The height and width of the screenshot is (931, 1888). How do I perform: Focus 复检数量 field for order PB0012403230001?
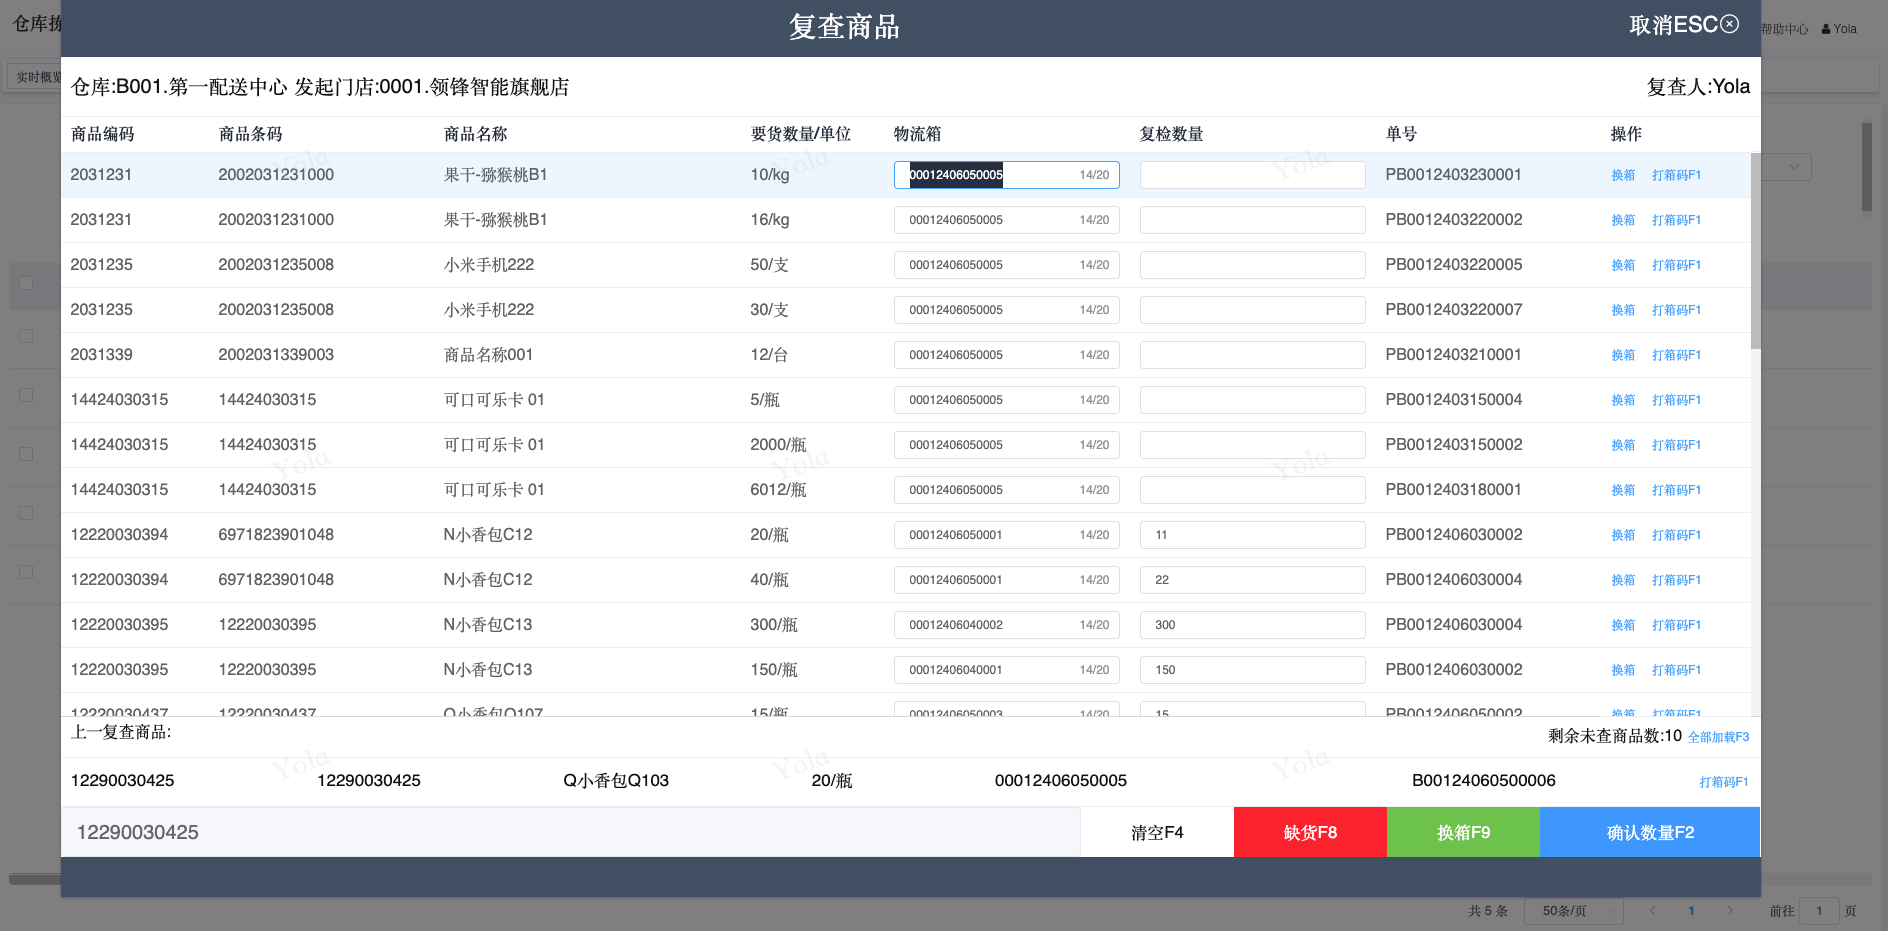[x=1252, y=175]
